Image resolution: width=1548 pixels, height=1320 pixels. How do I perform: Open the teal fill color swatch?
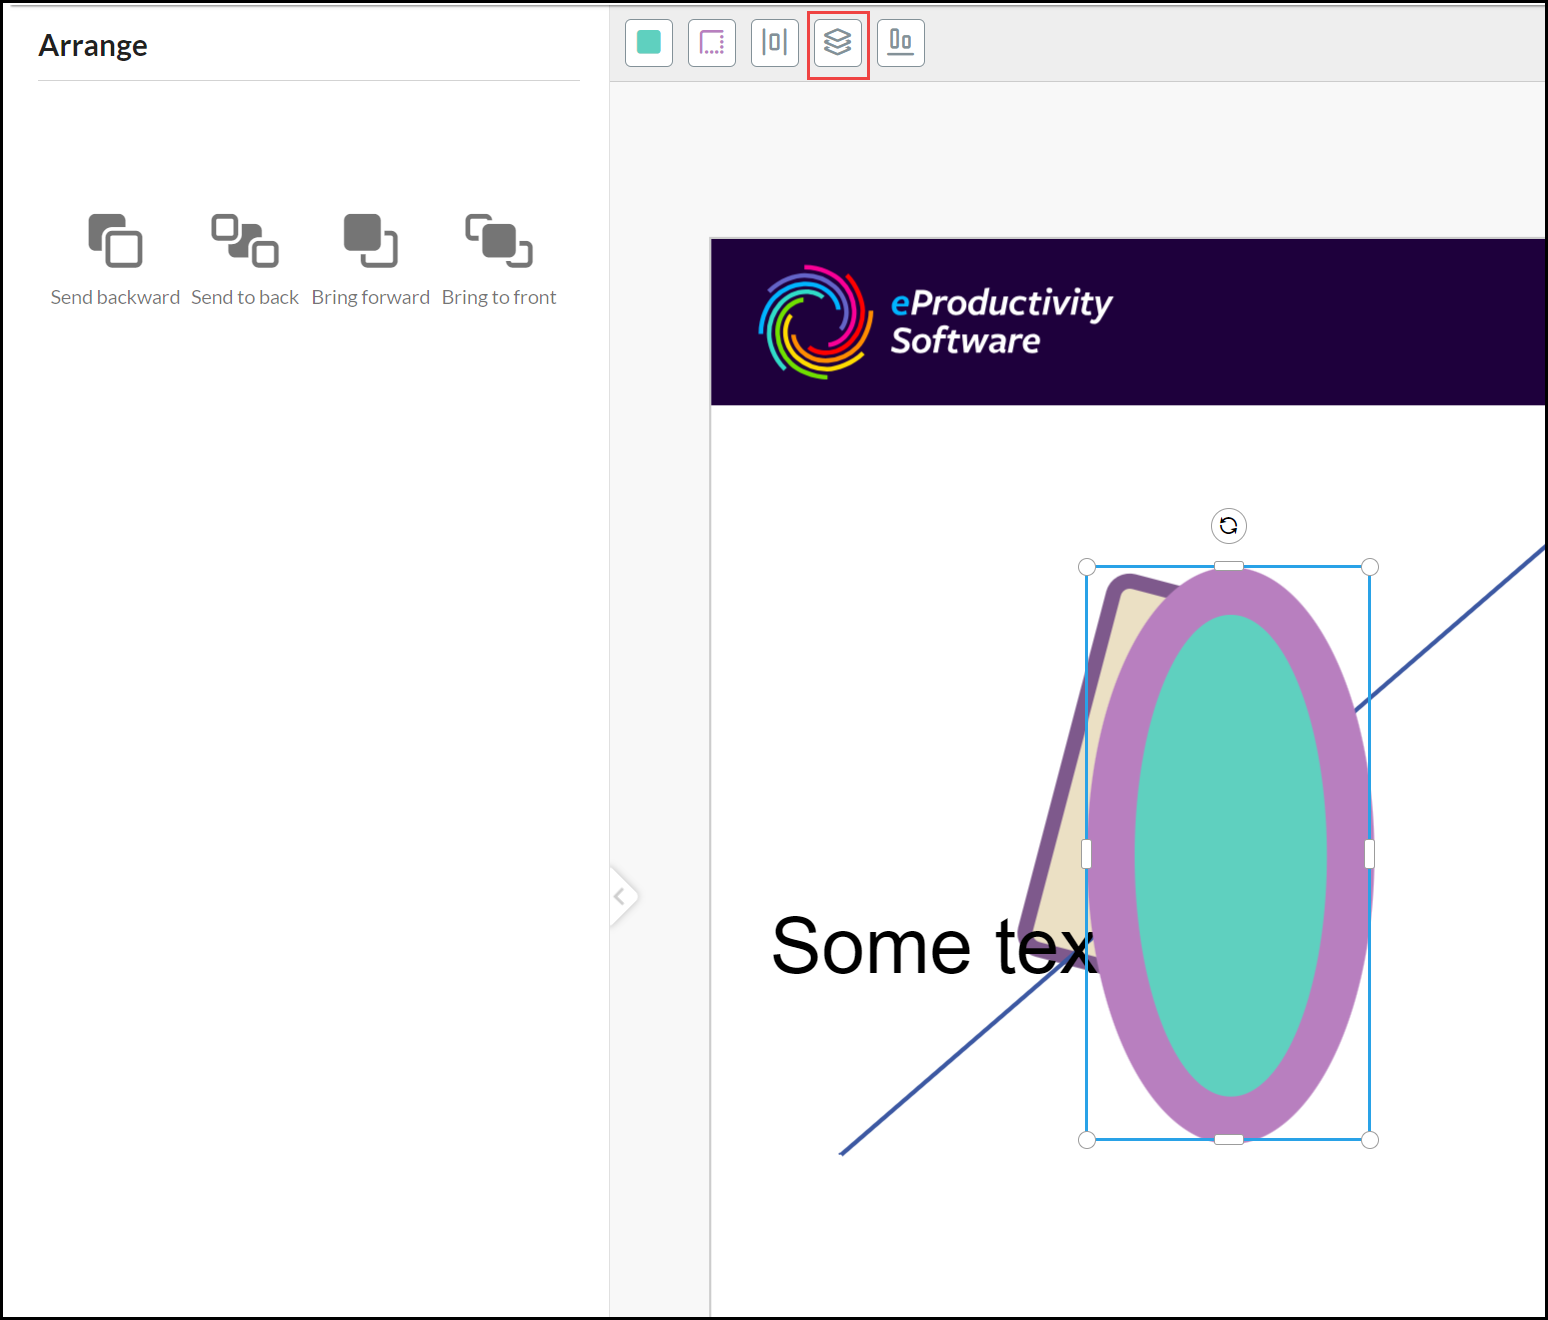(648, 43)
